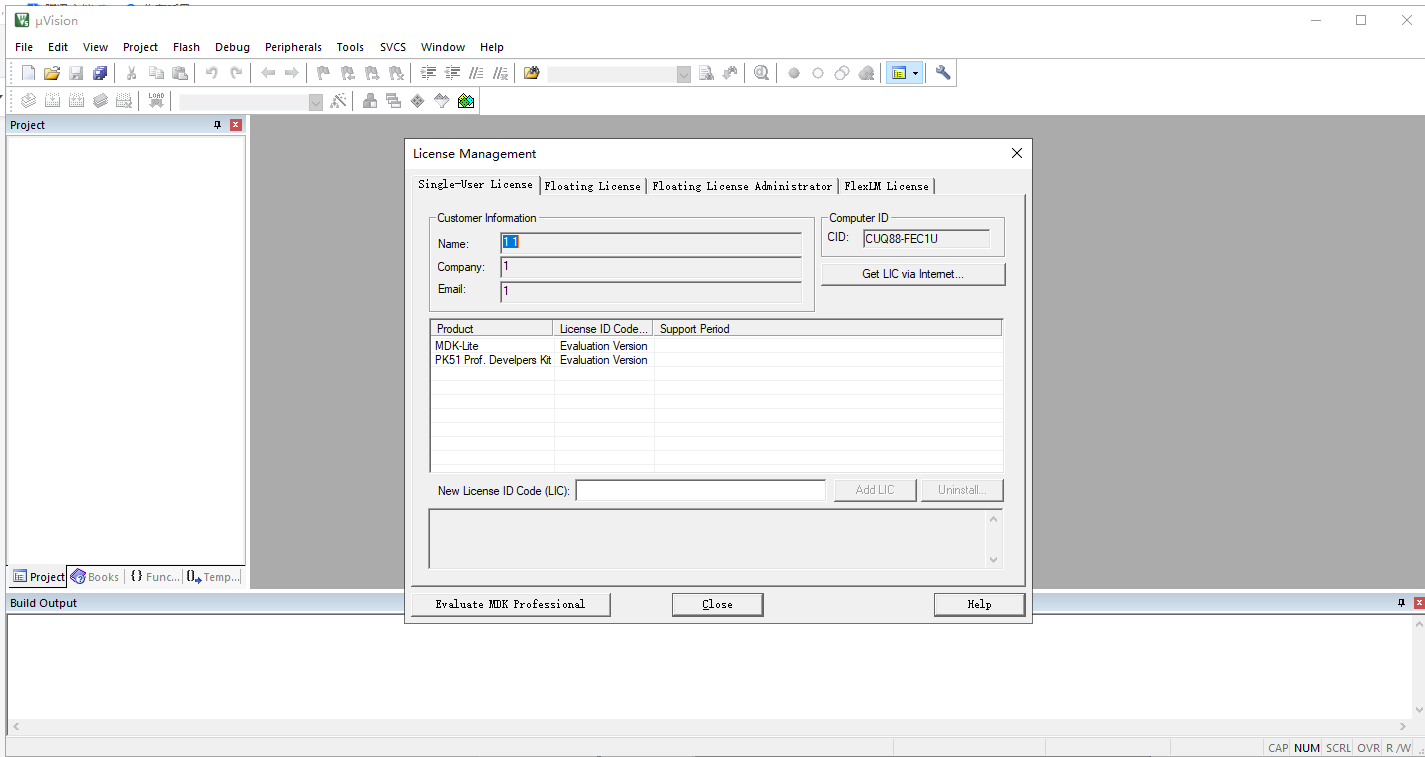Screen dimensions: 1425x757
Task: Pin the Build Output panel
Action: pyautogui.click(x=1401, y=603)
